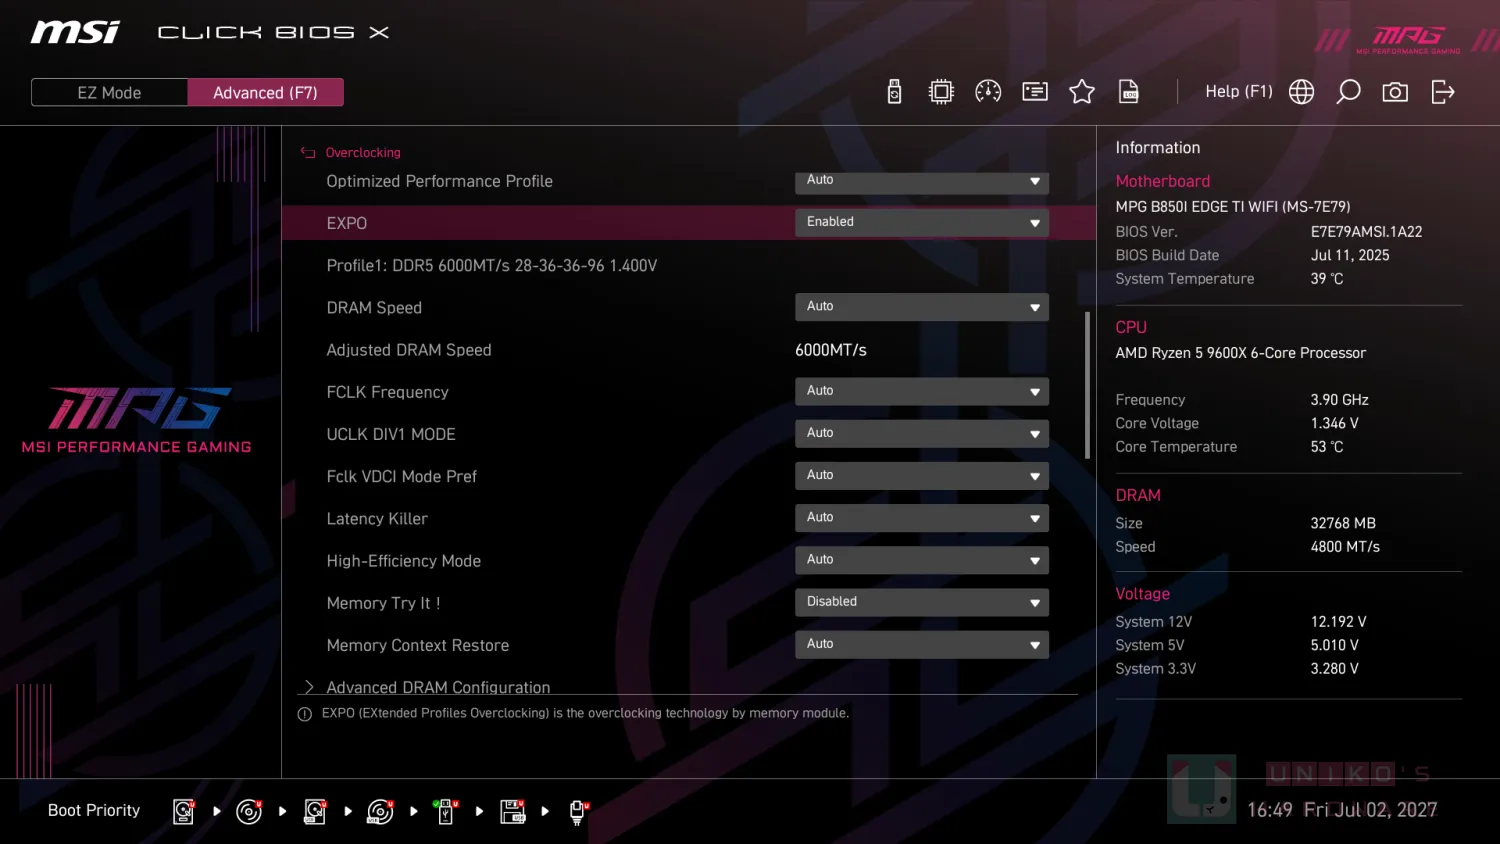Select the USB key boot priority icon
This screenshot has width=1500, height=844.
point(445,811)
